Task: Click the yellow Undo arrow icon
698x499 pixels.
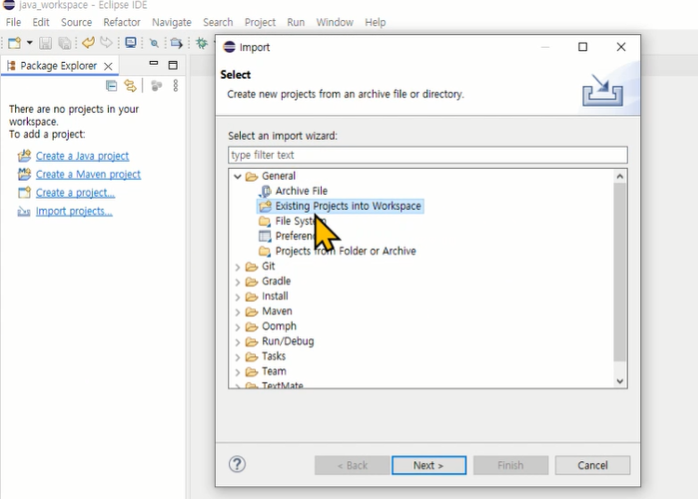Action: 88,42
